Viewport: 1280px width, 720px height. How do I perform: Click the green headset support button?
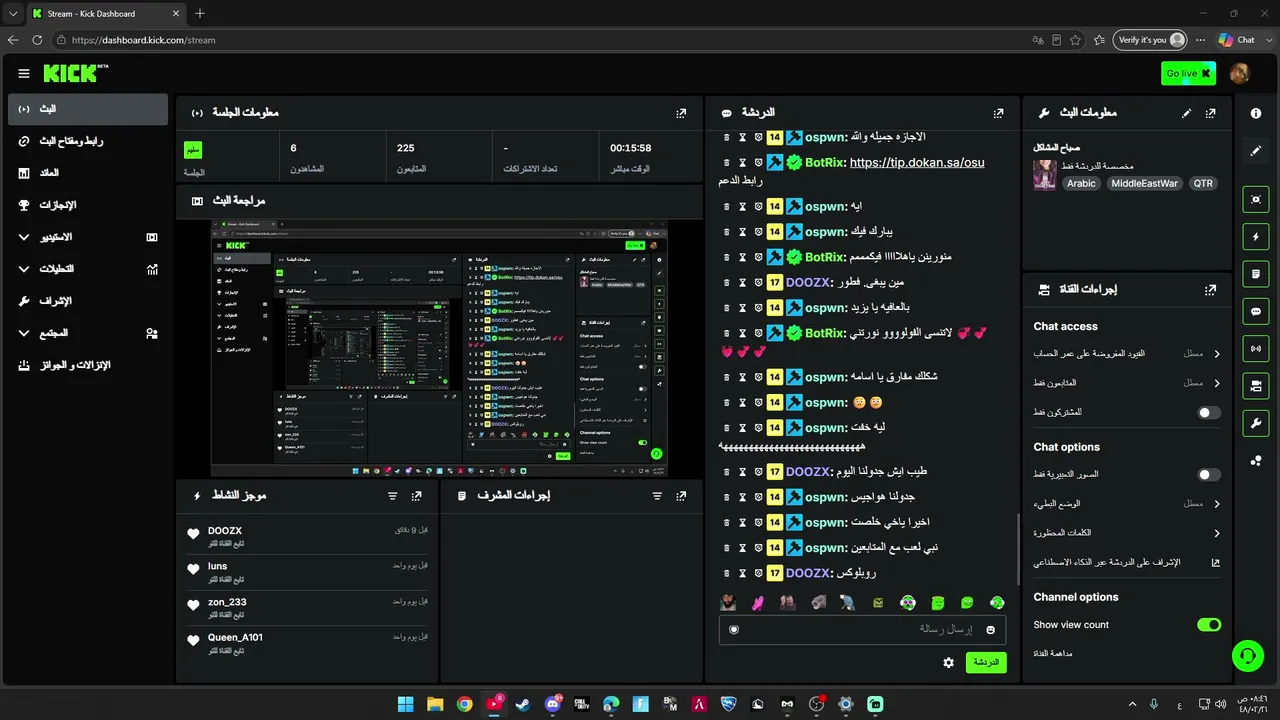click(1247, 656)
